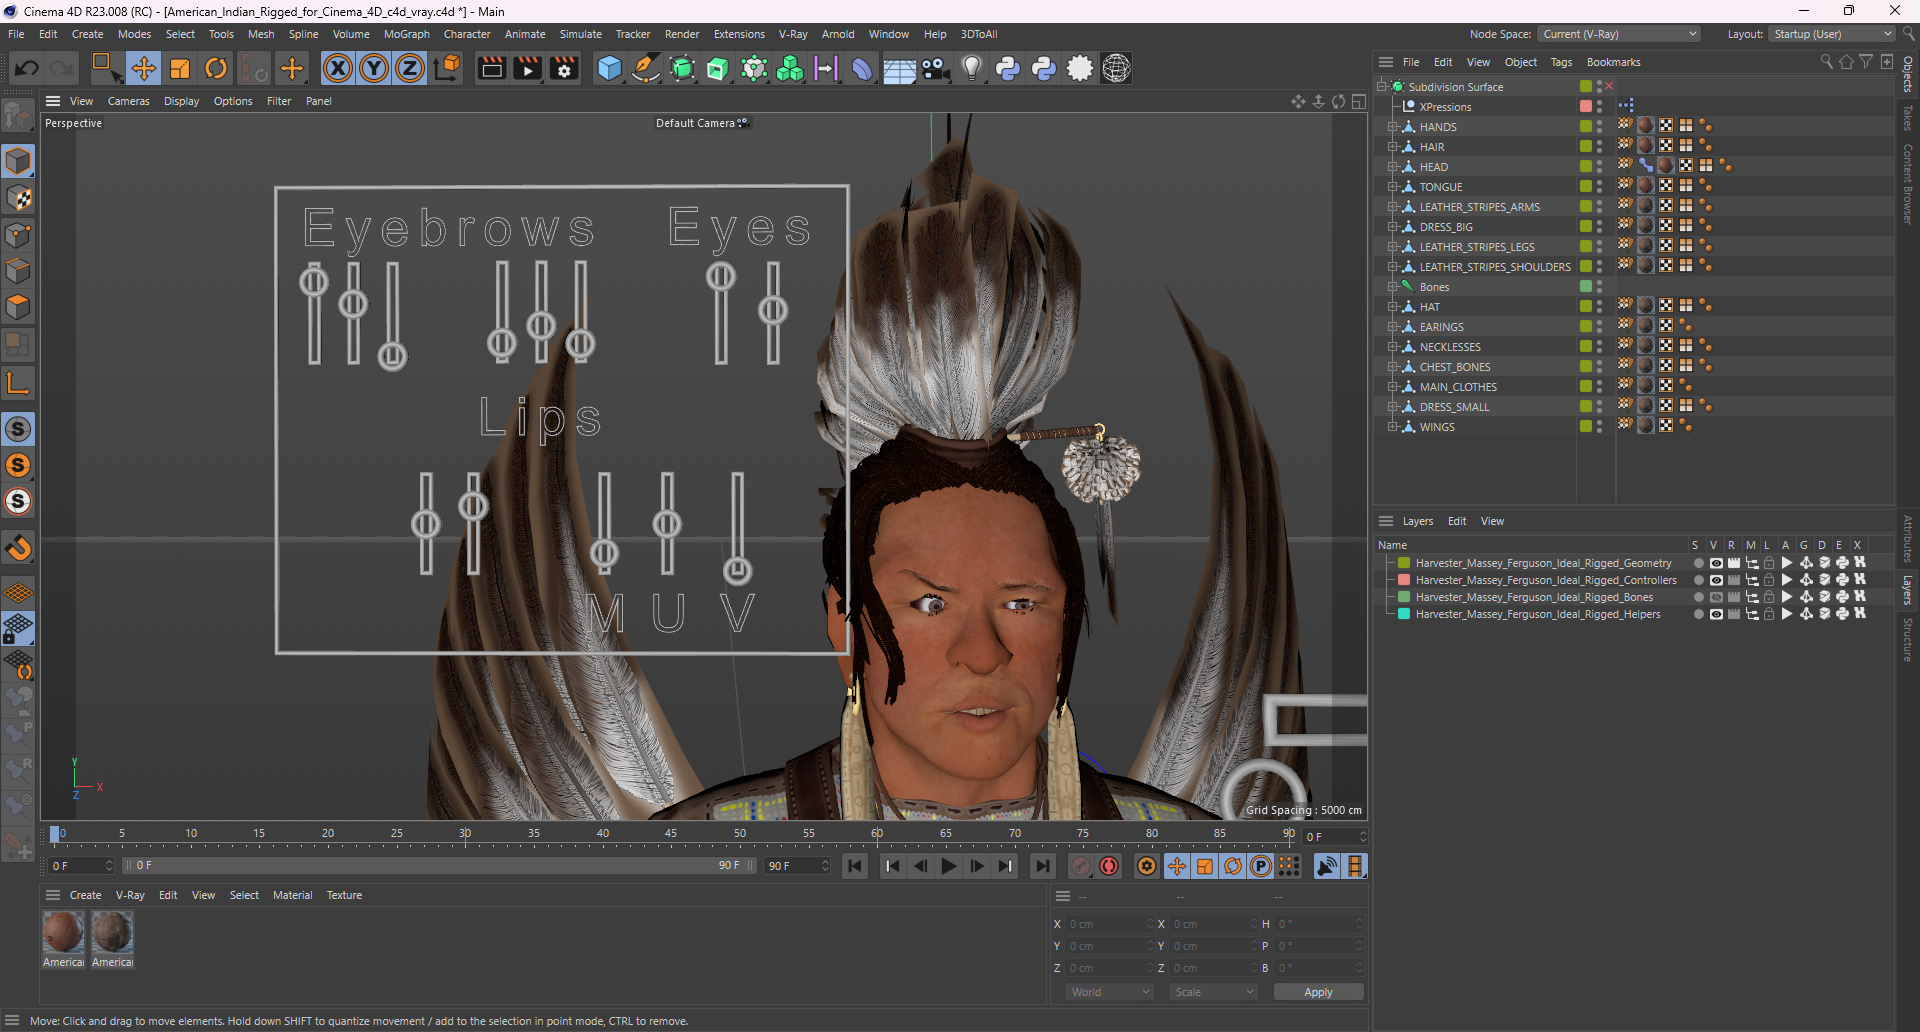Click left Eyes slider controller
This screenshot has height=1032, width=1920.
click(721, 277)
